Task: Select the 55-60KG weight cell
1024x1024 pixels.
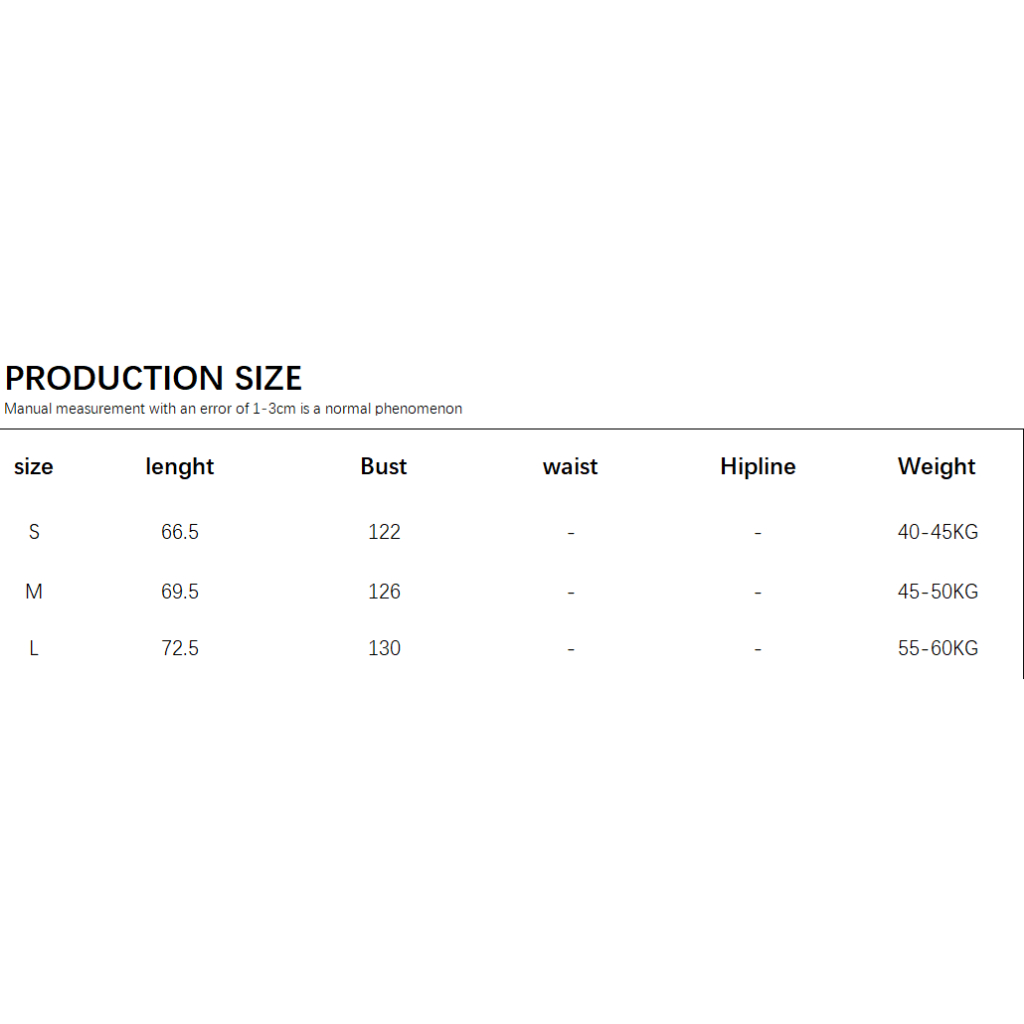Action: click(938, 649)
